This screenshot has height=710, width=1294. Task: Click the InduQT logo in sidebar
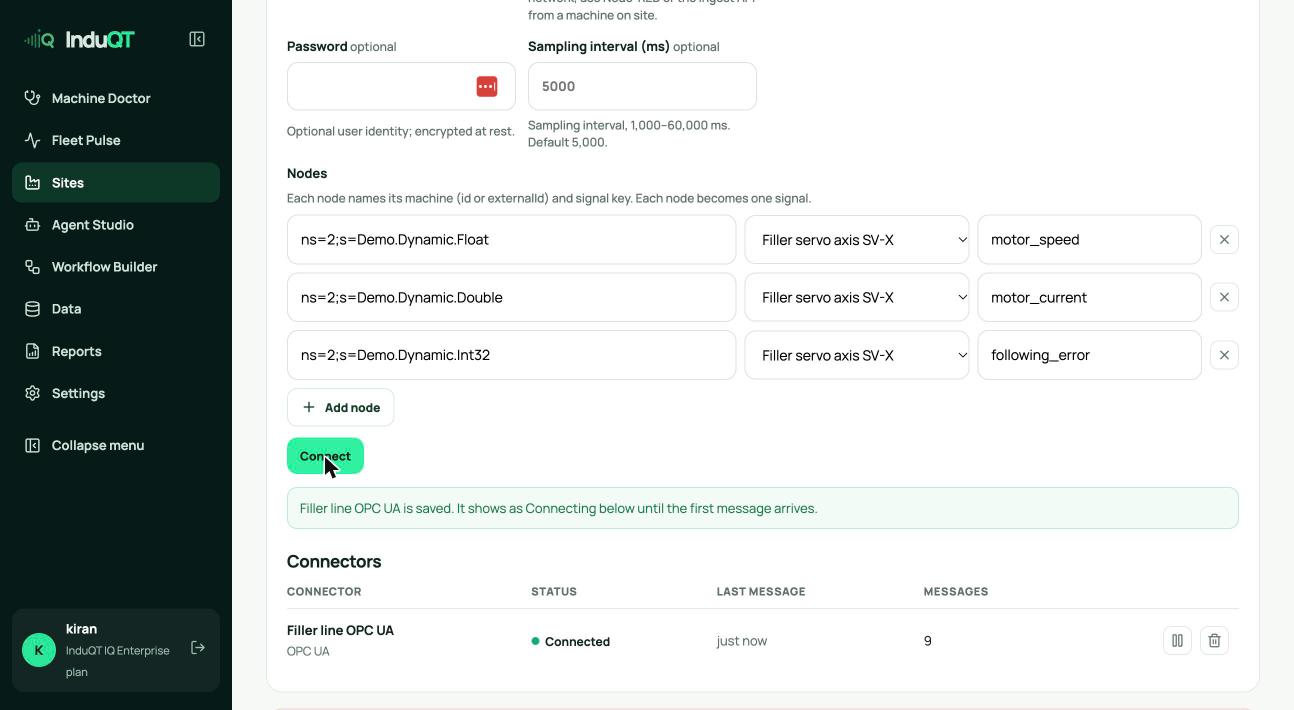[79, 39]
